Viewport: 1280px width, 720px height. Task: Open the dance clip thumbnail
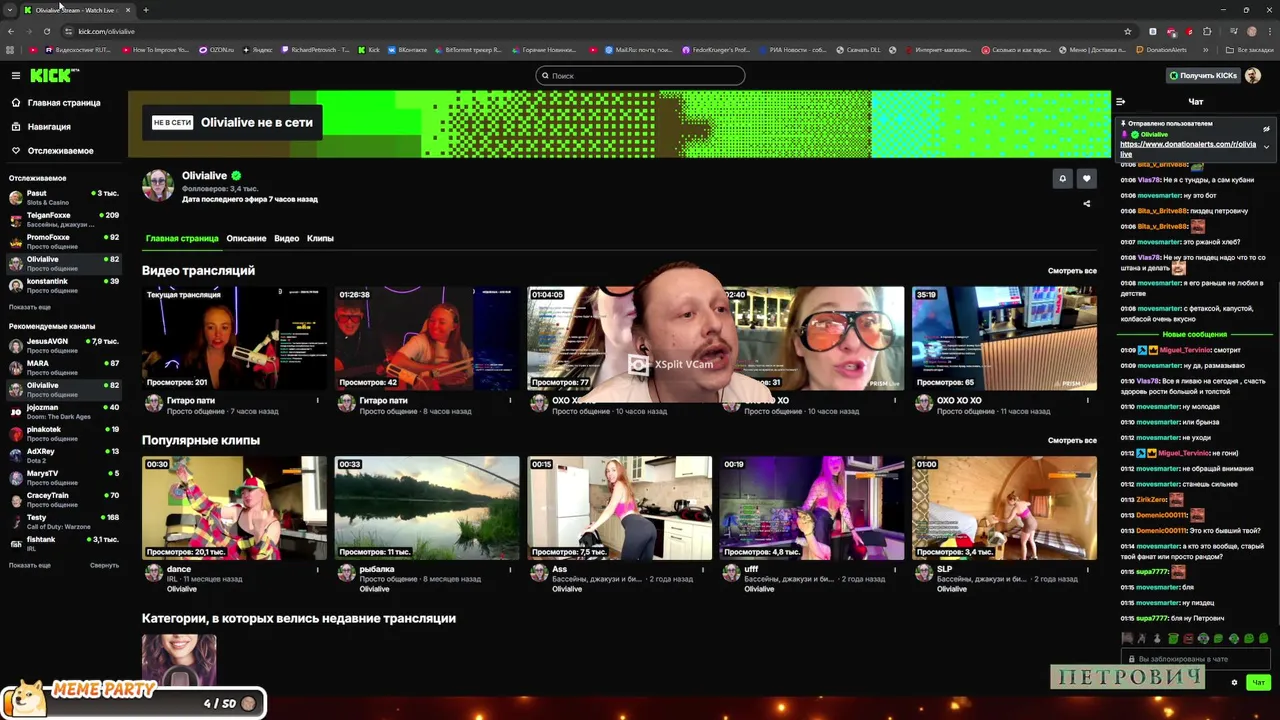pyautogui.click(x=234, y=508)
